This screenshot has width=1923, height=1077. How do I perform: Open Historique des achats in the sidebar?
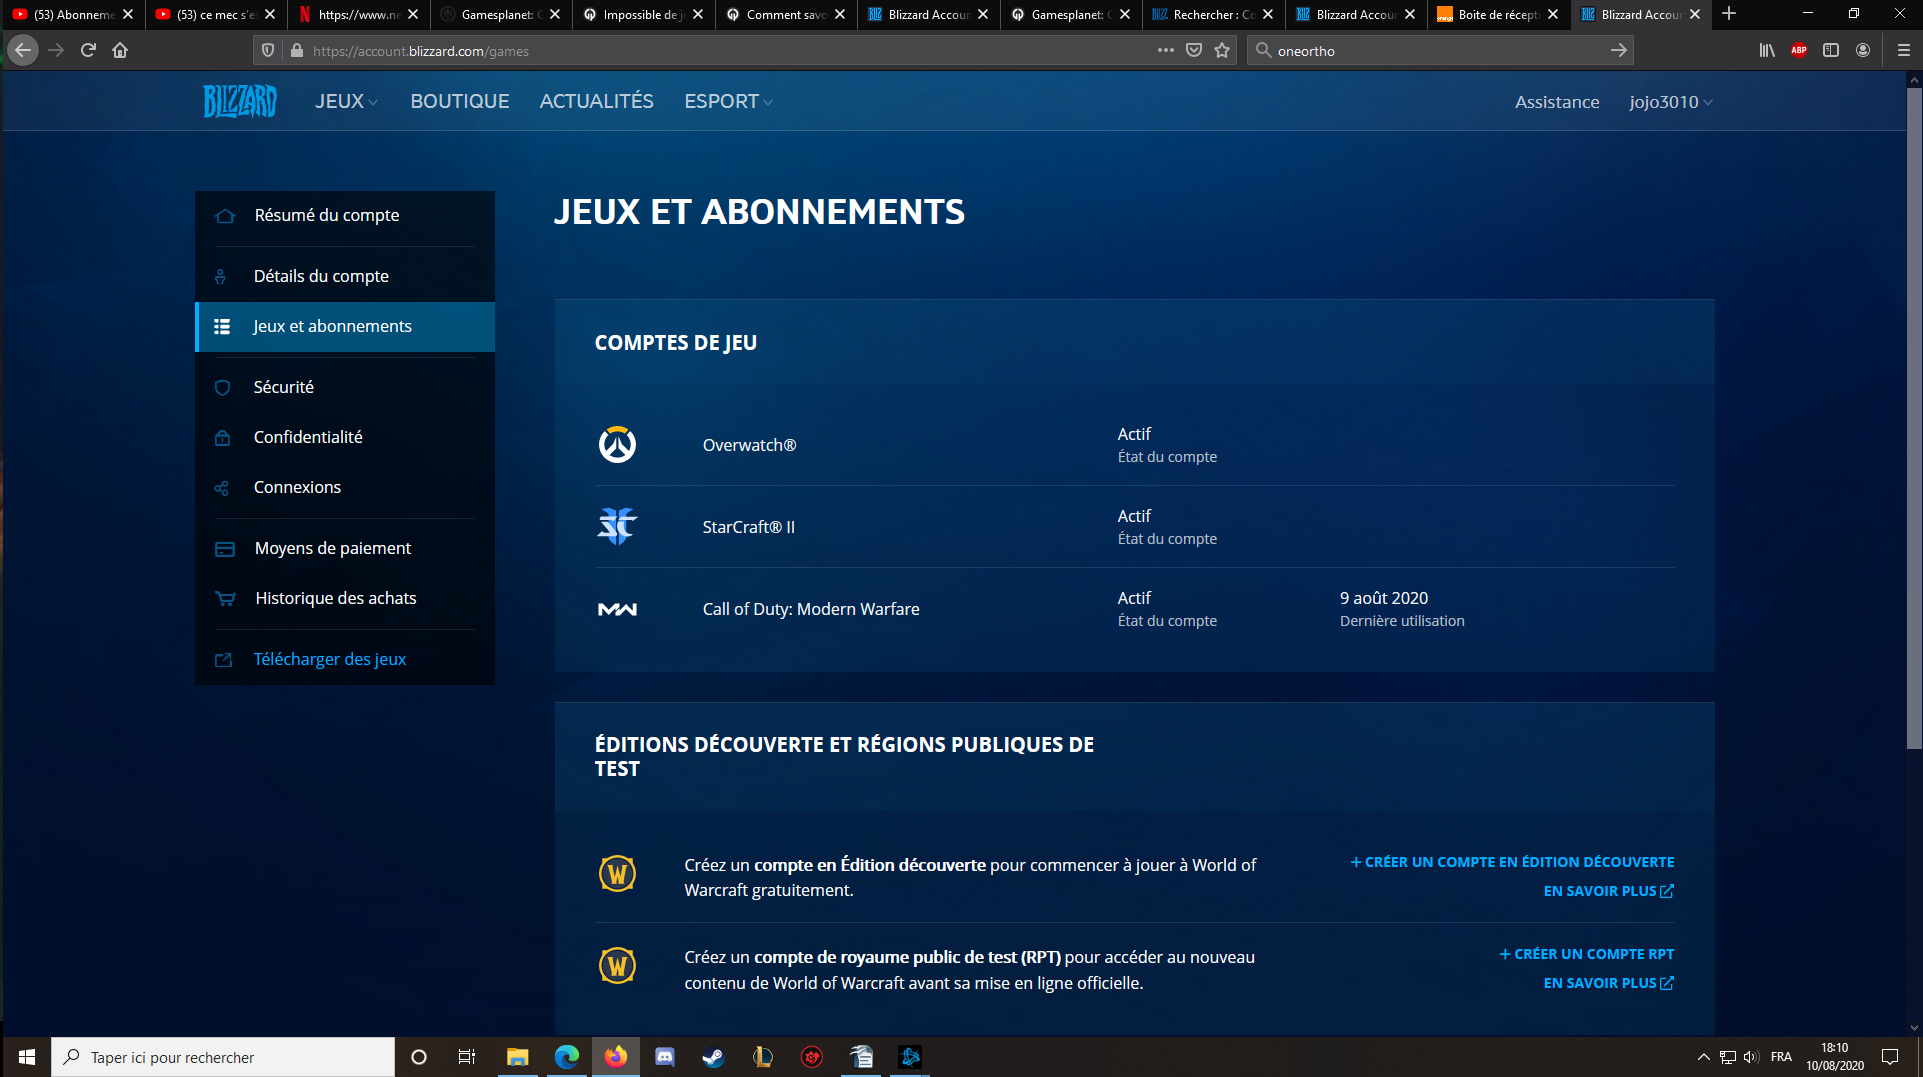point(345,598)
